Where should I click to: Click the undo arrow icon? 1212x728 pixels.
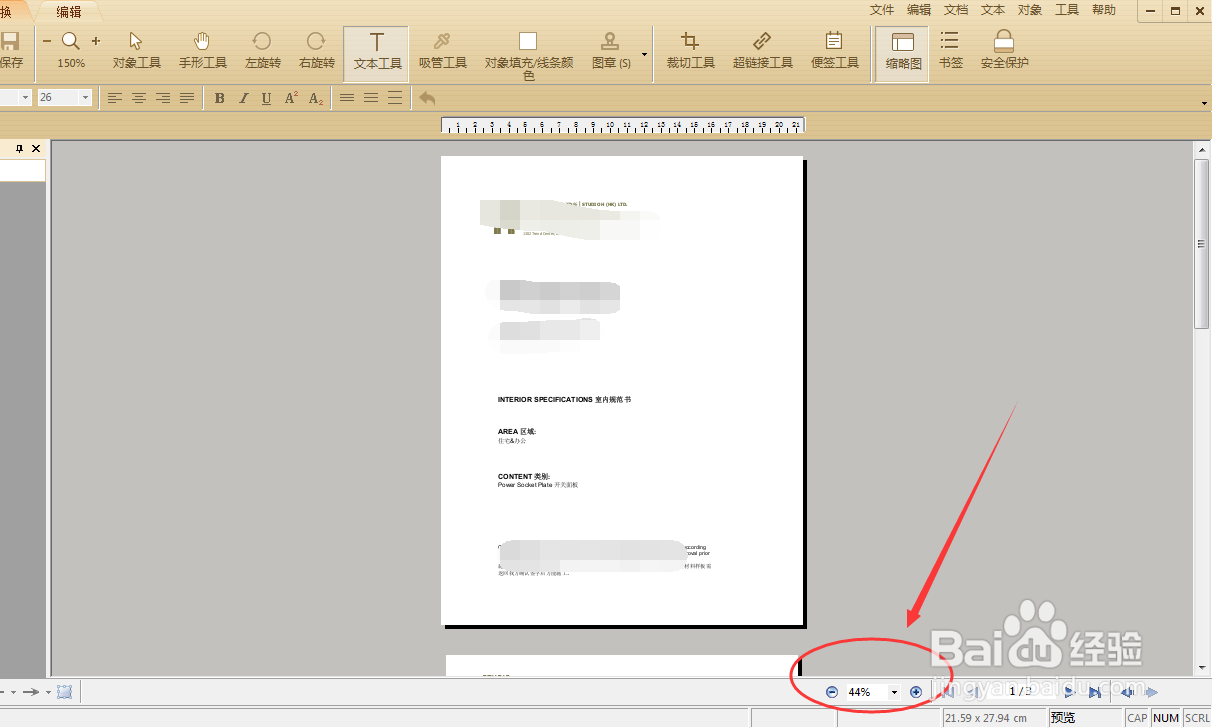click(x=427, y=98)
